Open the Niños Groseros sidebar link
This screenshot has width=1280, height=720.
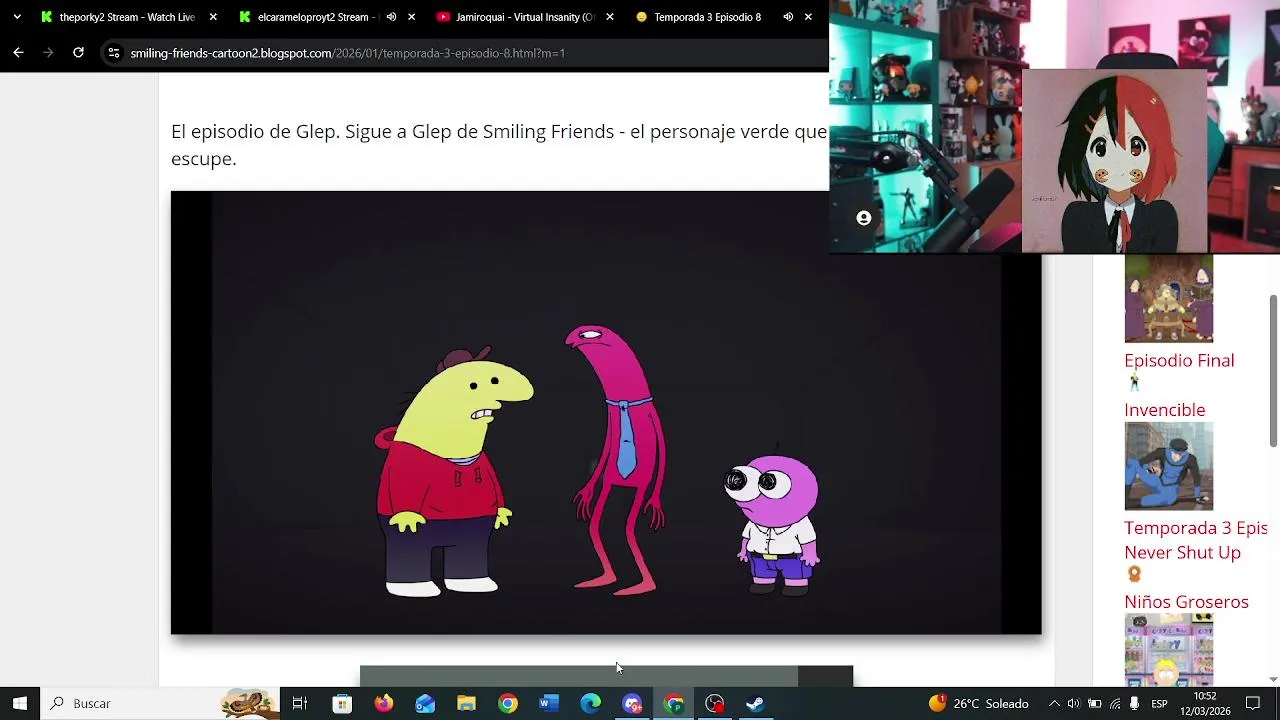(x=1186, y=602)
